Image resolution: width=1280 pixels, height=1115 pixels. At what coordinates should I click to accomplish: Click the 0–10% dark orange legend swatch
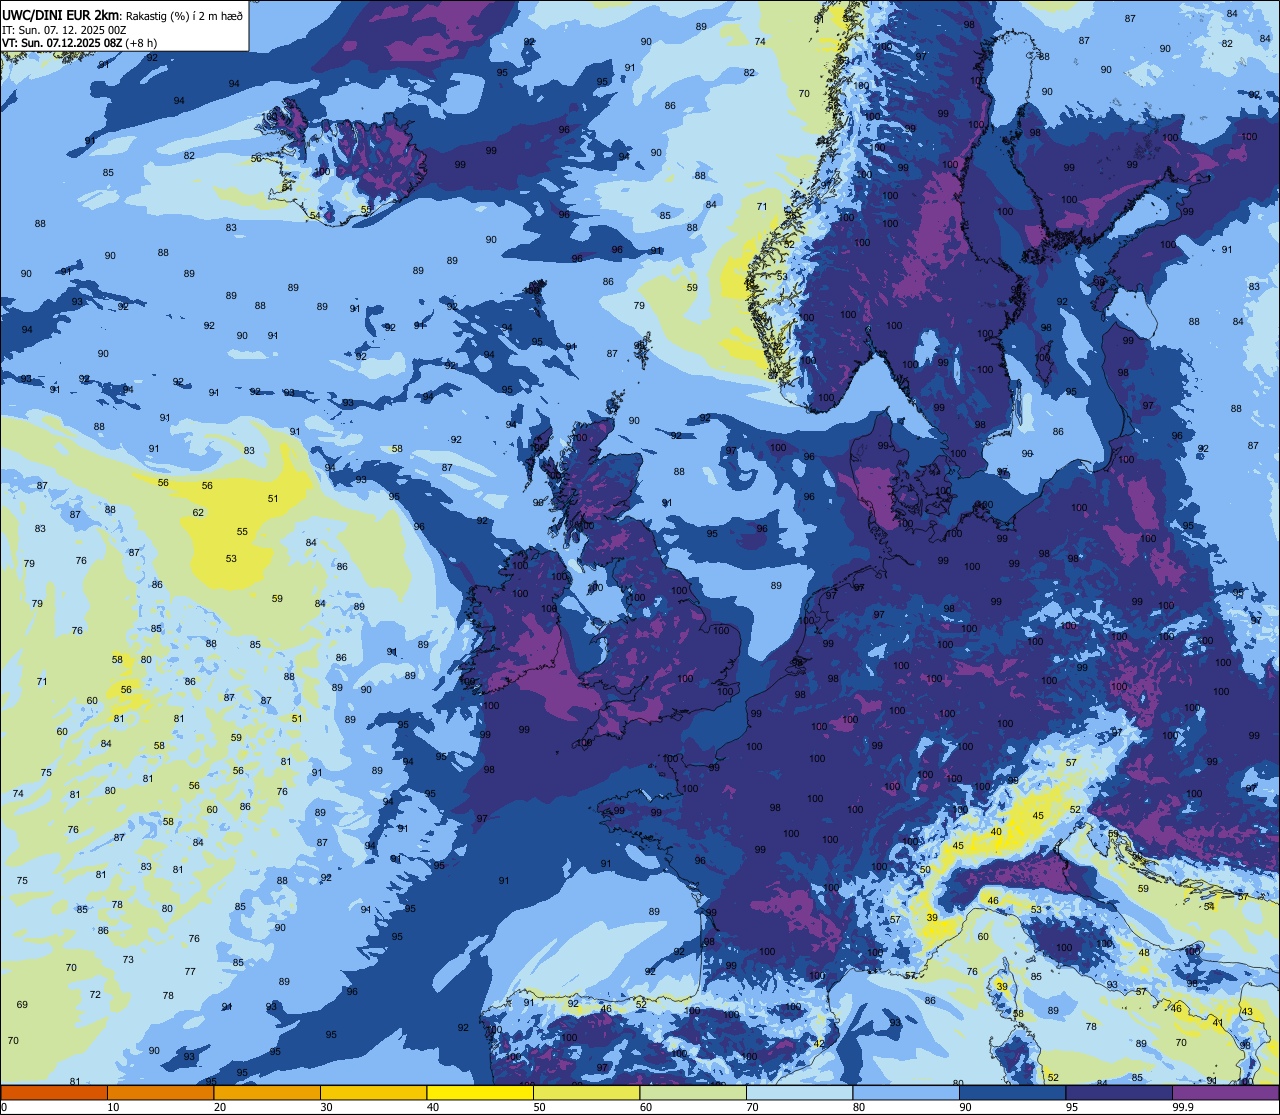54,1092
